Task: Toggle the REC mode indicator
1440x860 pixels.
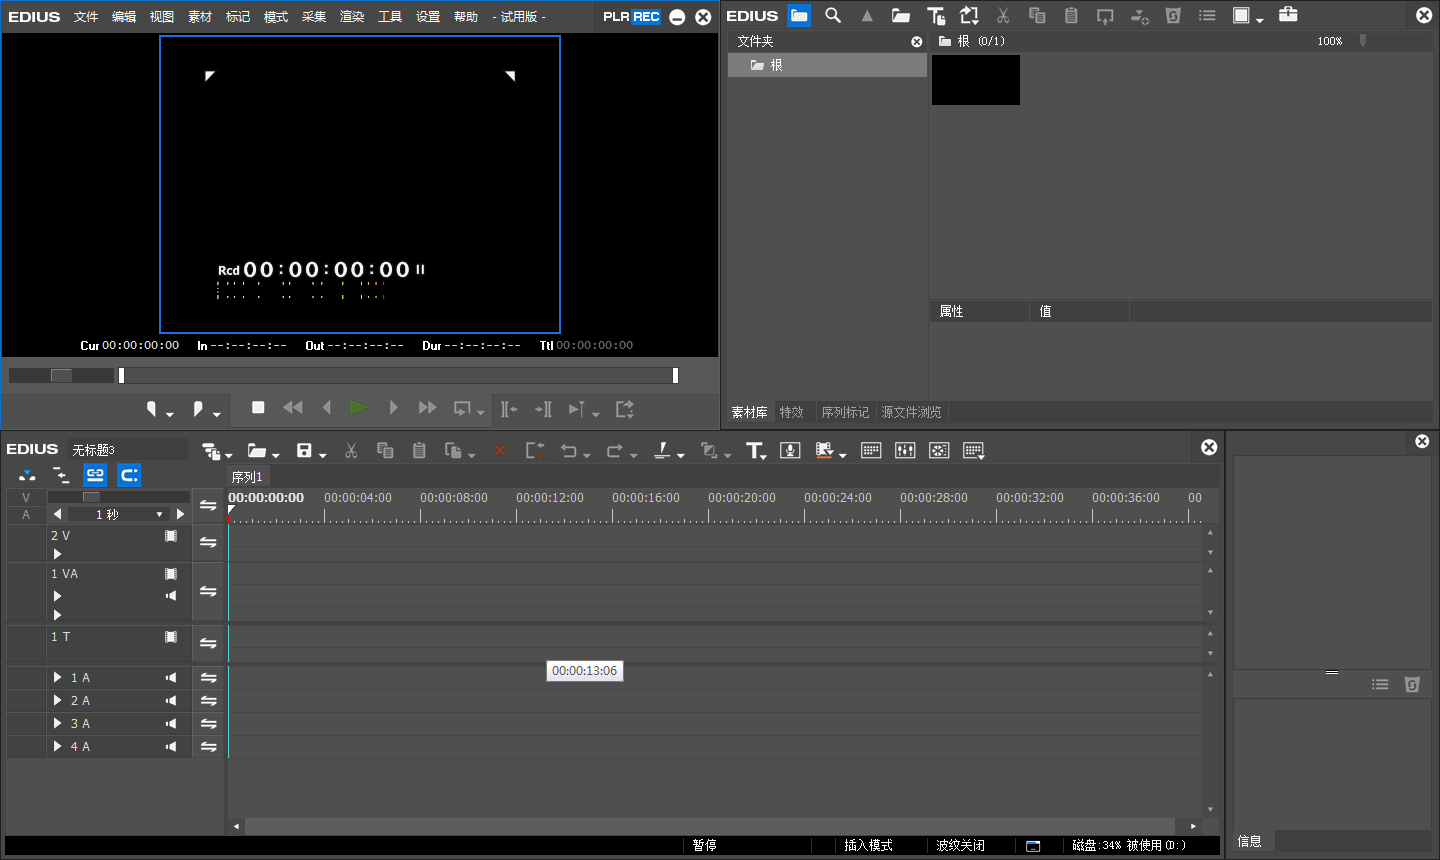Action: [646, 17]
